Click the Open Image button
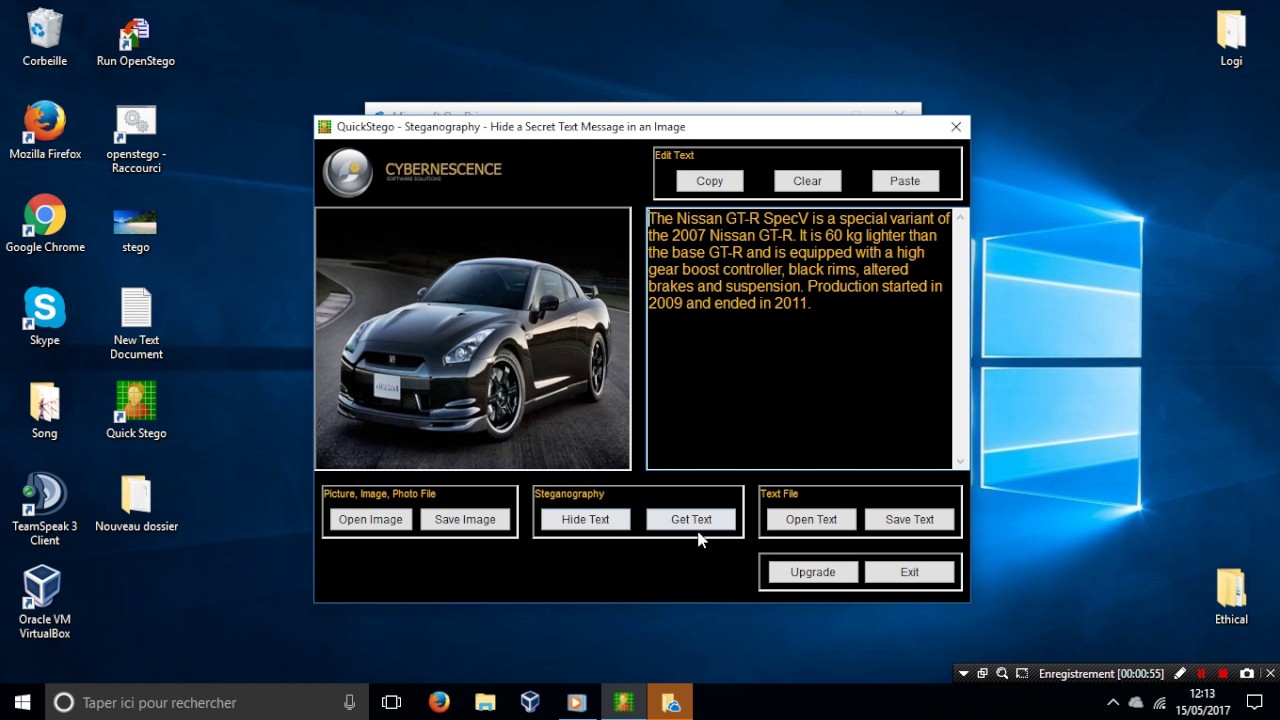The width and height of the screenshot is (1280, 720). (371, 520)
